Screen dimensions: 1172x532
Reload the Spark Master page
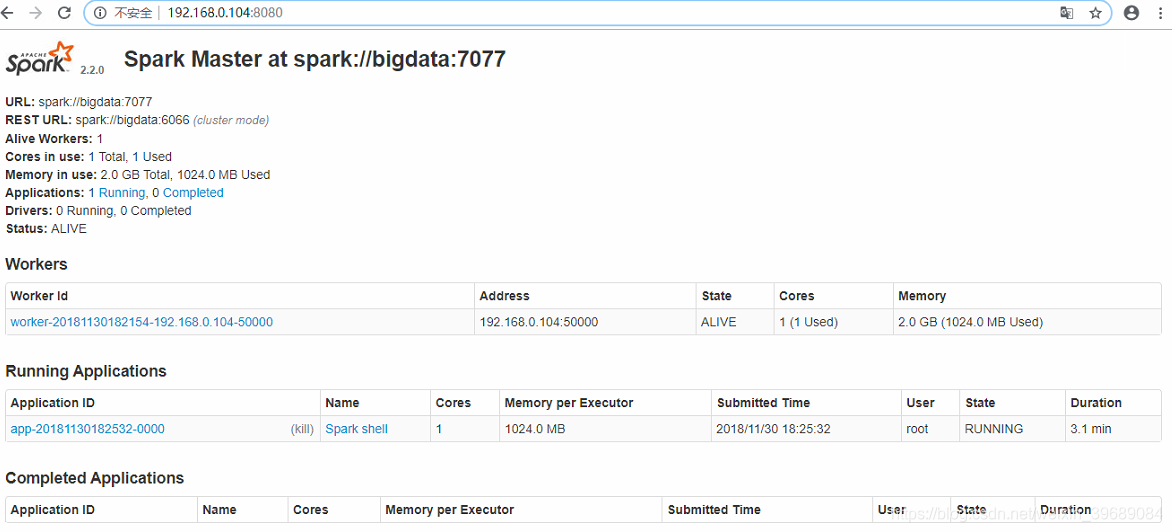click(x=64, y=13)
